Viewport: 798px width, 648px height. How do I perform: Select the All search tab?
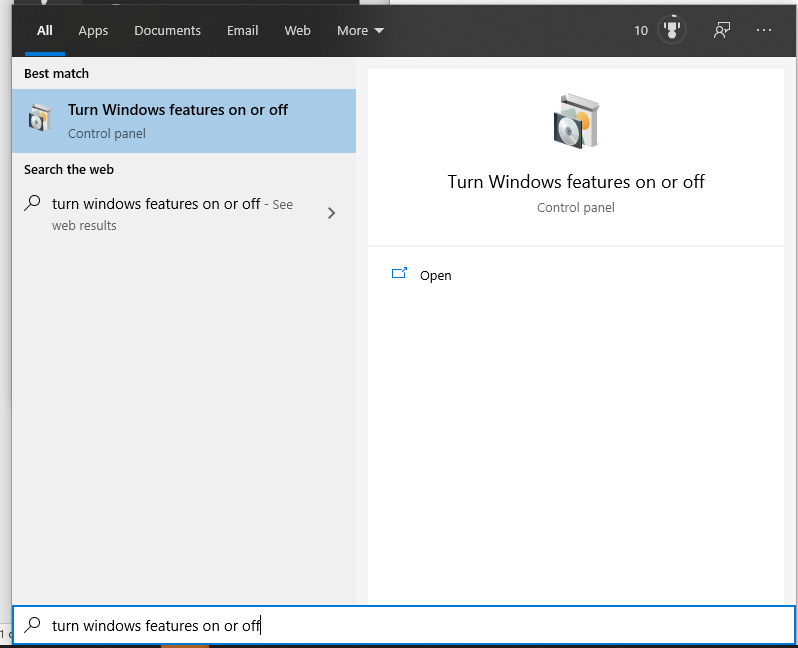(x=45, y=31)
